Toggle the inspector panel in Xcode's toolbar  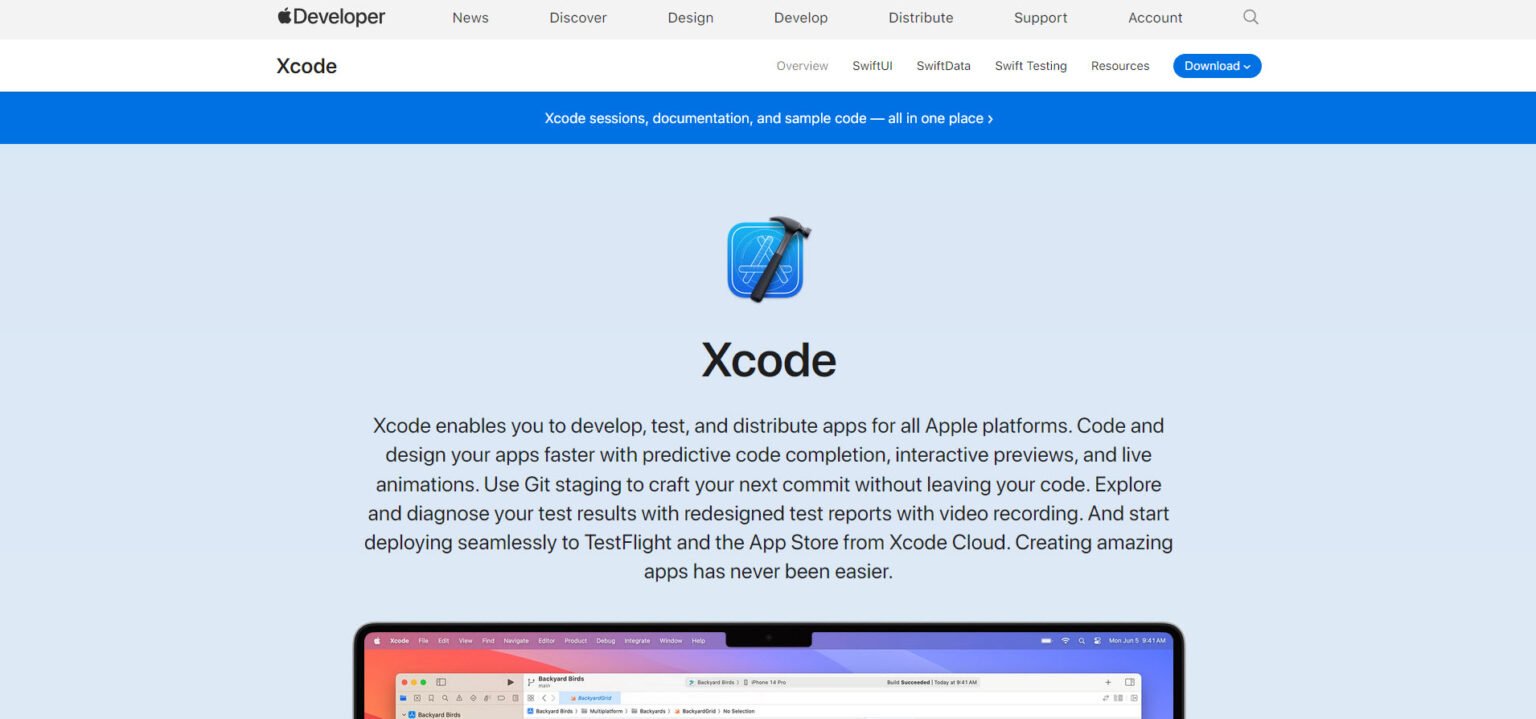tap(1130, 681)
